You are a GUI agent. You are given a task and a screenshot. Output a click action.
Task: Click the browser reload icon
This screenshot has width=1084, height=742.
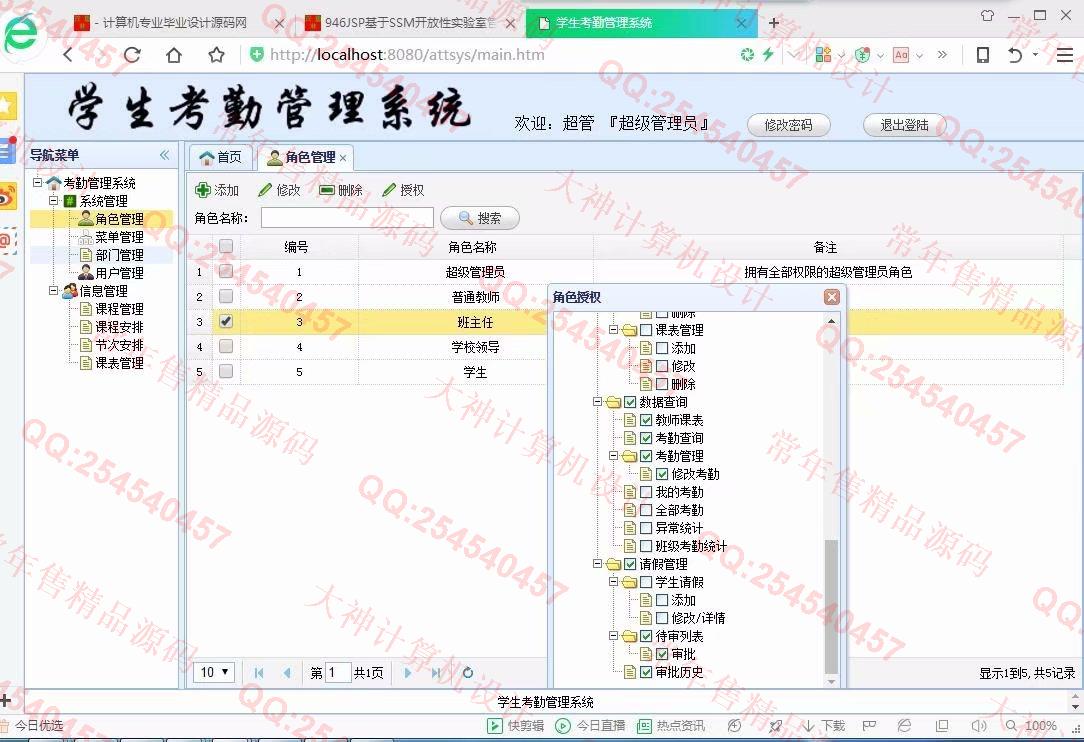coord(132,55)
